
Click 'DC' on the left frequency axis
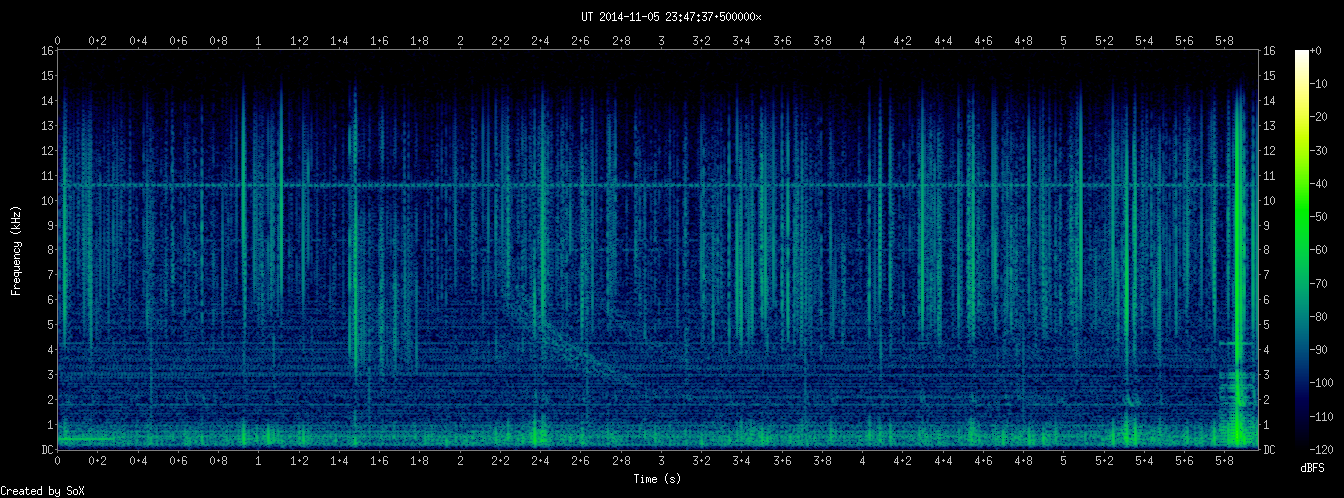[47, 450]
